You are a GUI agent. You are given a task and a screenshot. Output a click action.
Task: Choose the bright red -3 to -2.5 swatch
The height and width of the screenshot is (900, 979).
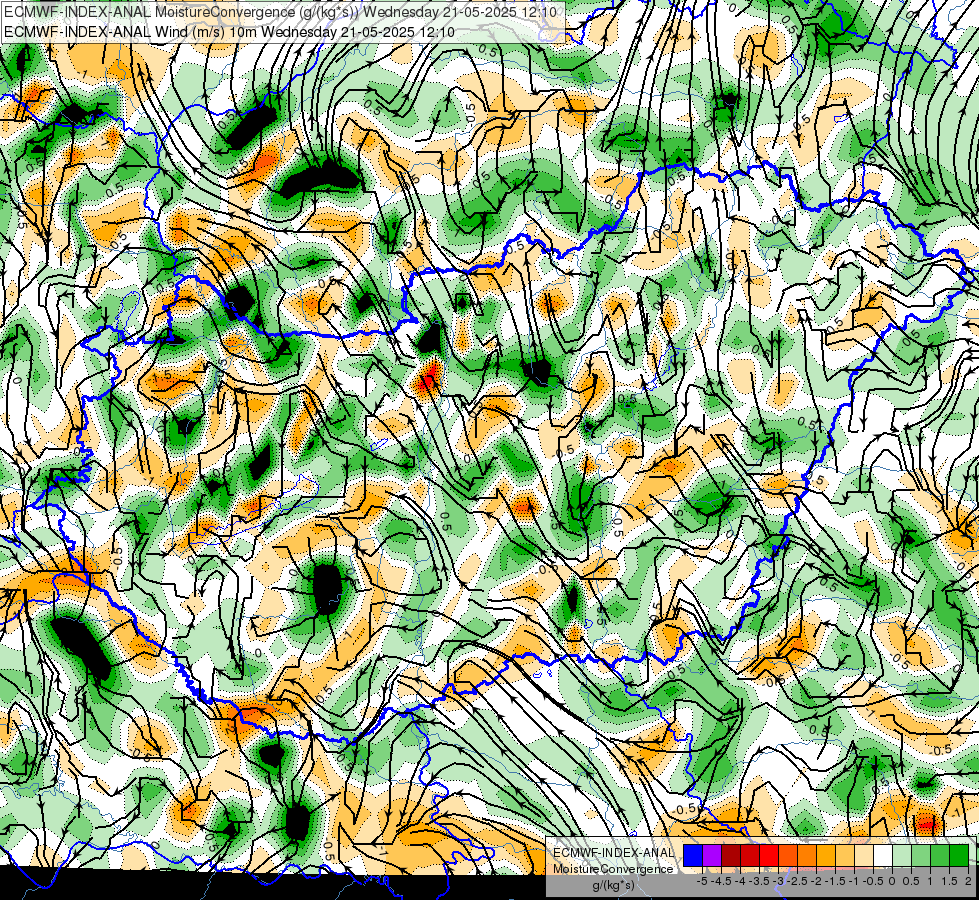tap(769, 855)
